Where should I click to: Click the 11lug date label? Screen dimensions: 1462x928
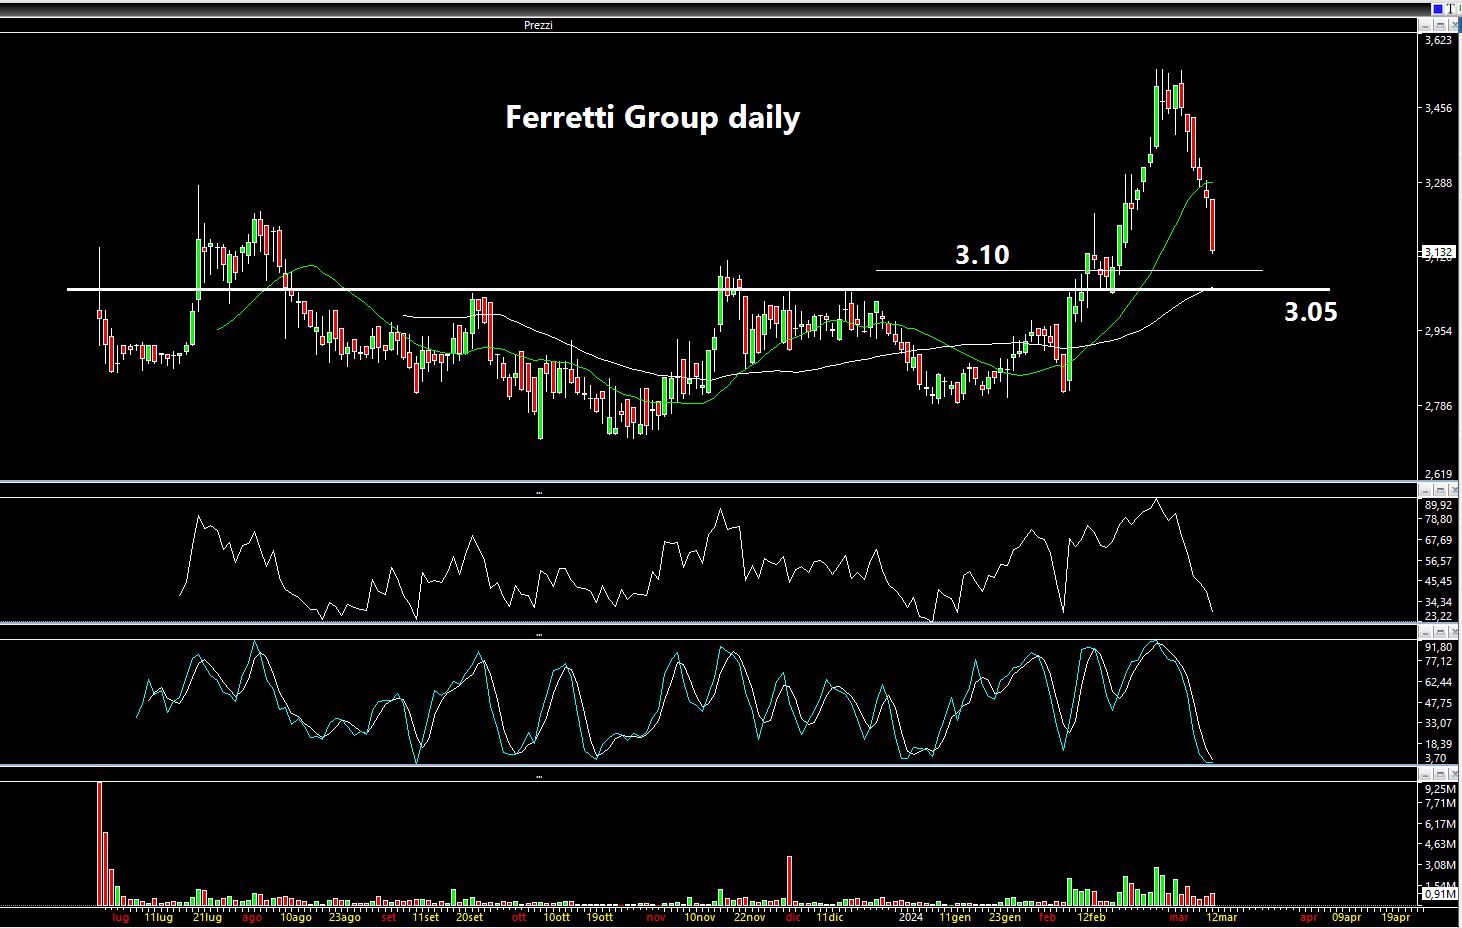[158, 917]
